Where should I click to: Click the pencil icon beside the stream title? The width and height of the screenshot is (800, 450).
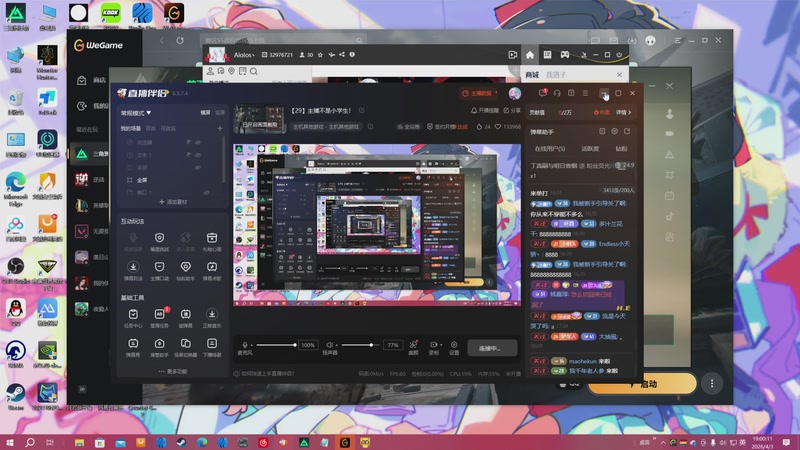[x=362, y=110]
